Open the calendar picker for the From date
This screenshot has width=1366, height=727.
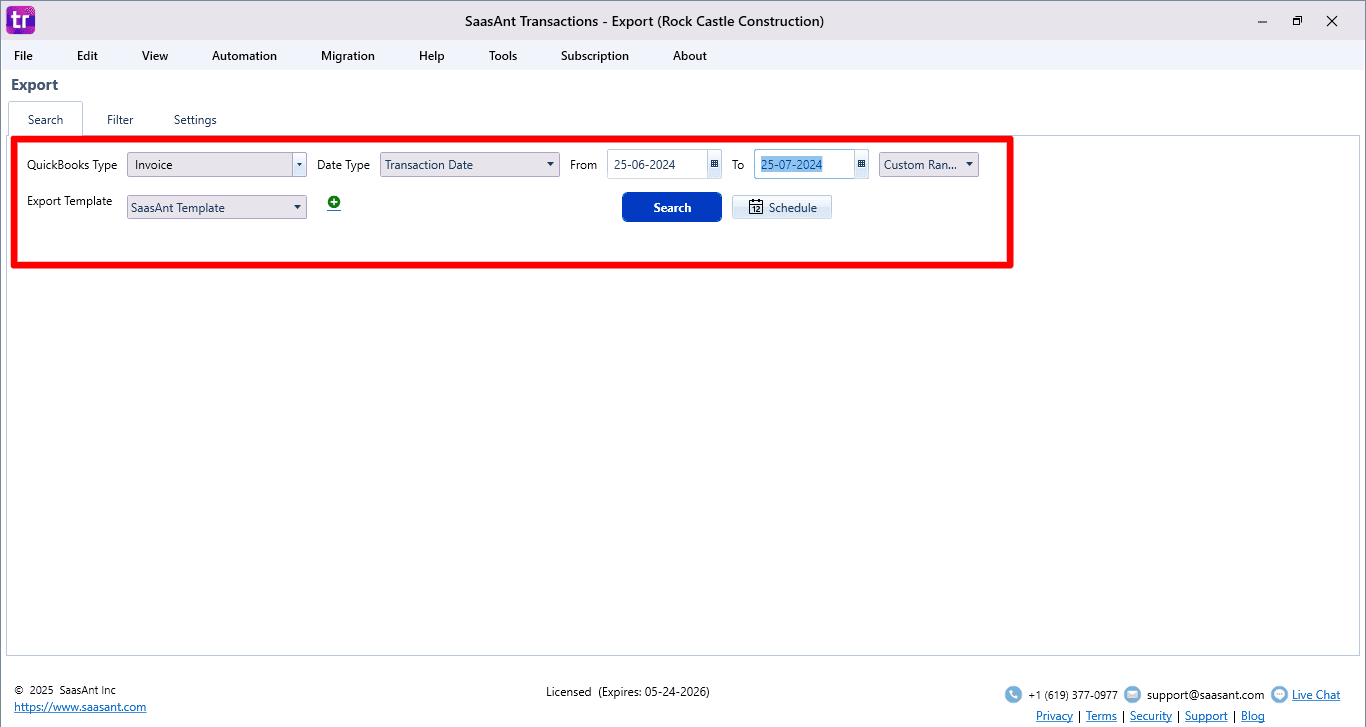(714, 164)
